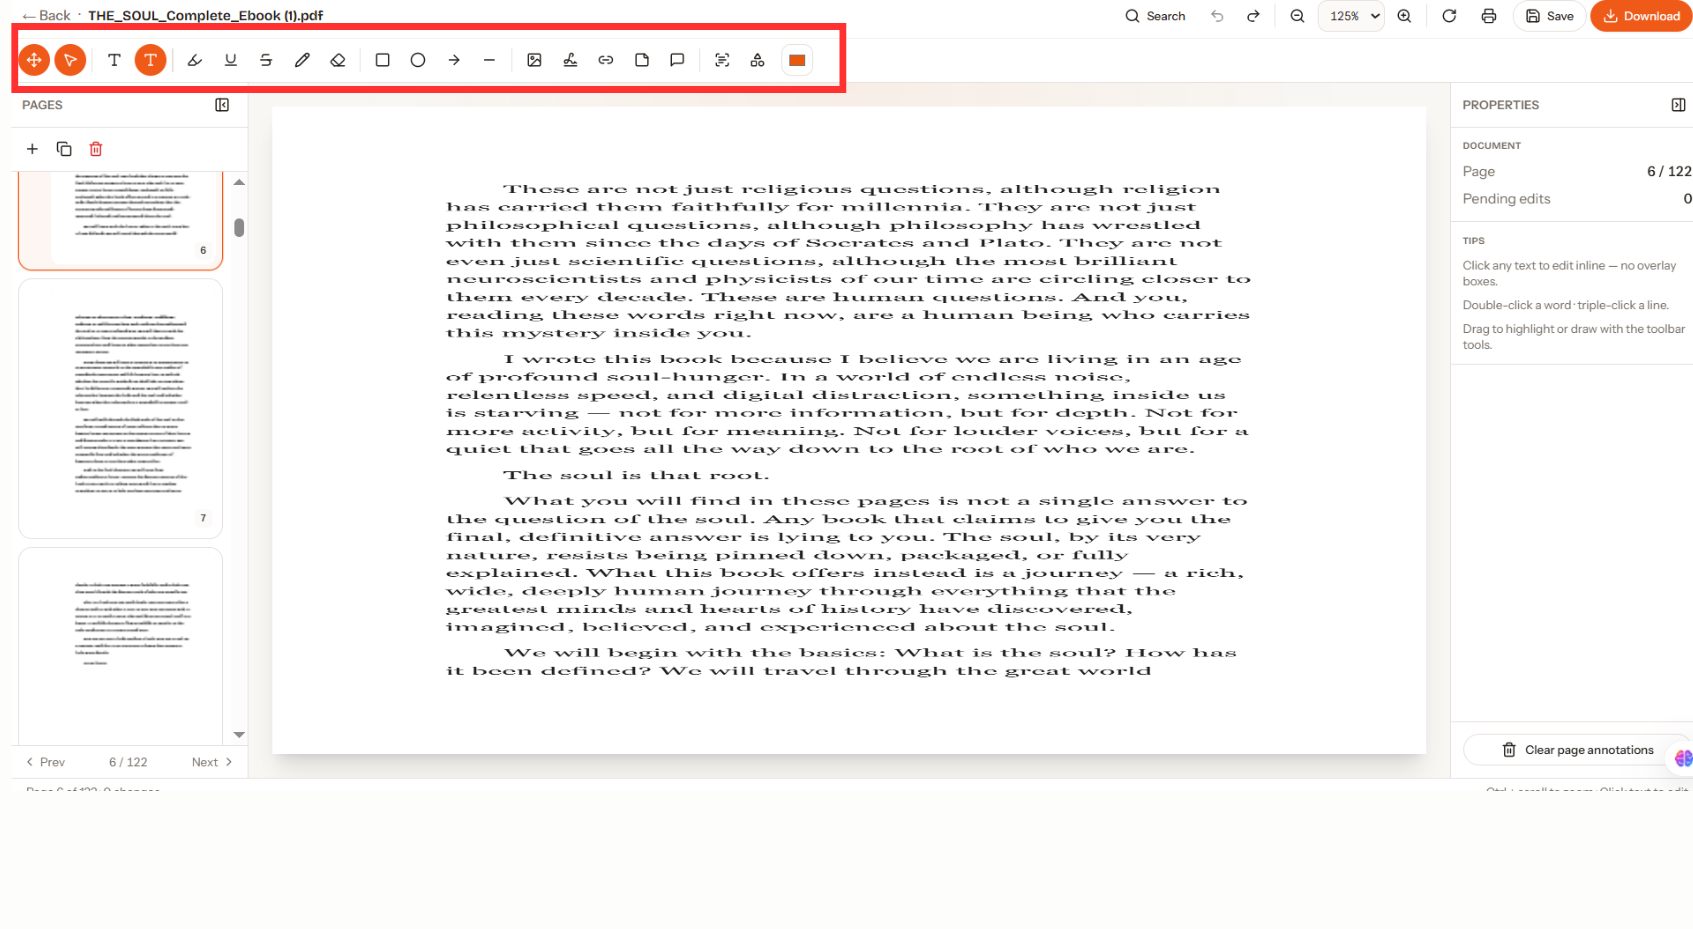This screenshot has width=1693, height=929.
Task: Save the PDF
Action: click(x=1550, y=16)
